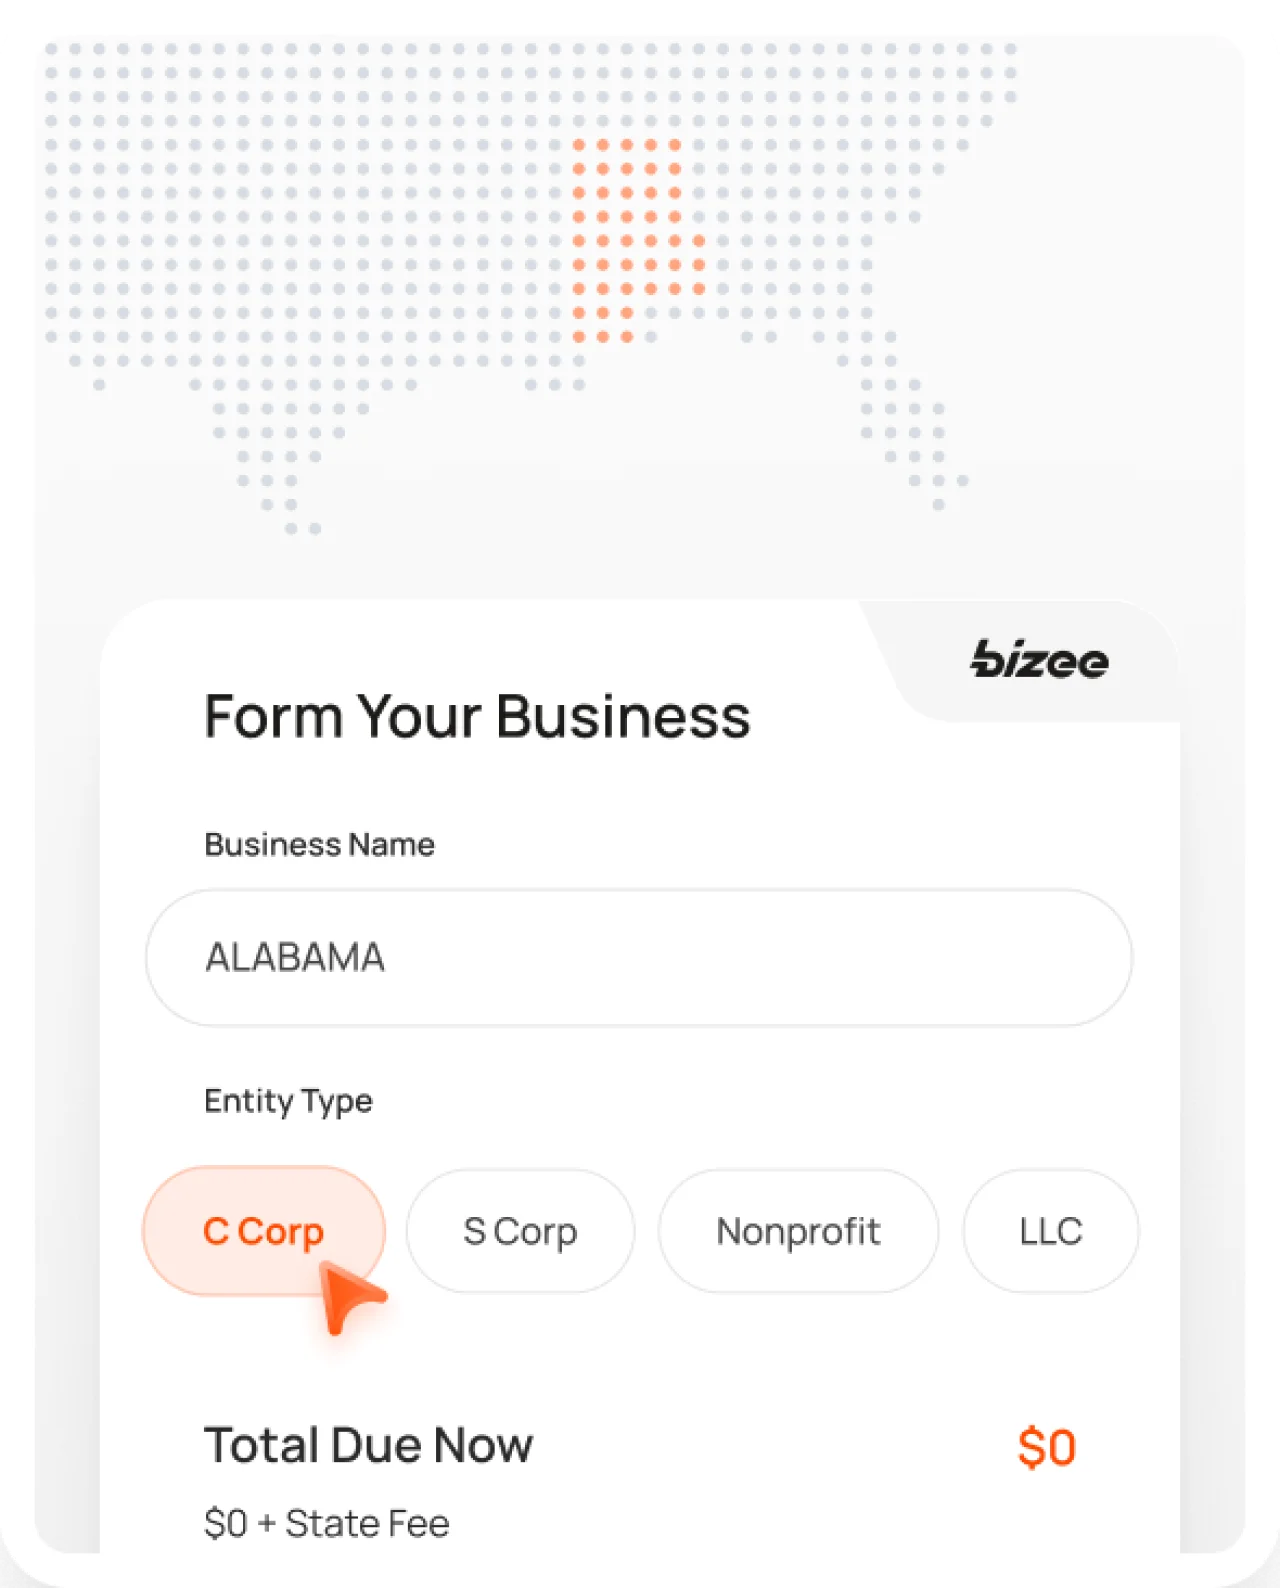Select the S Corp entity type
This screenshot has width=1280, height=1588.
(519, 1231)
